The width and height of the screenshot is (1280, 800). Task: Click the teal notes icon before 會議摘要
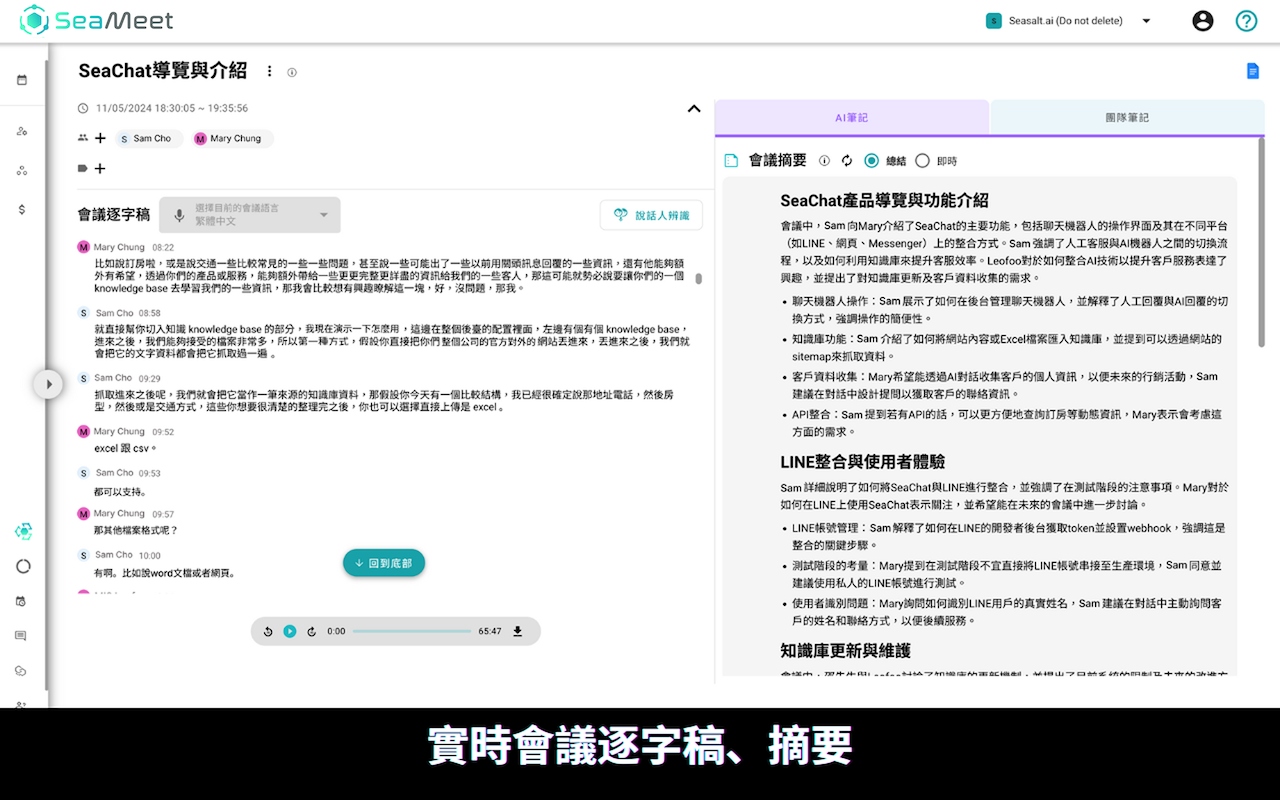click(x=731, y=160)
